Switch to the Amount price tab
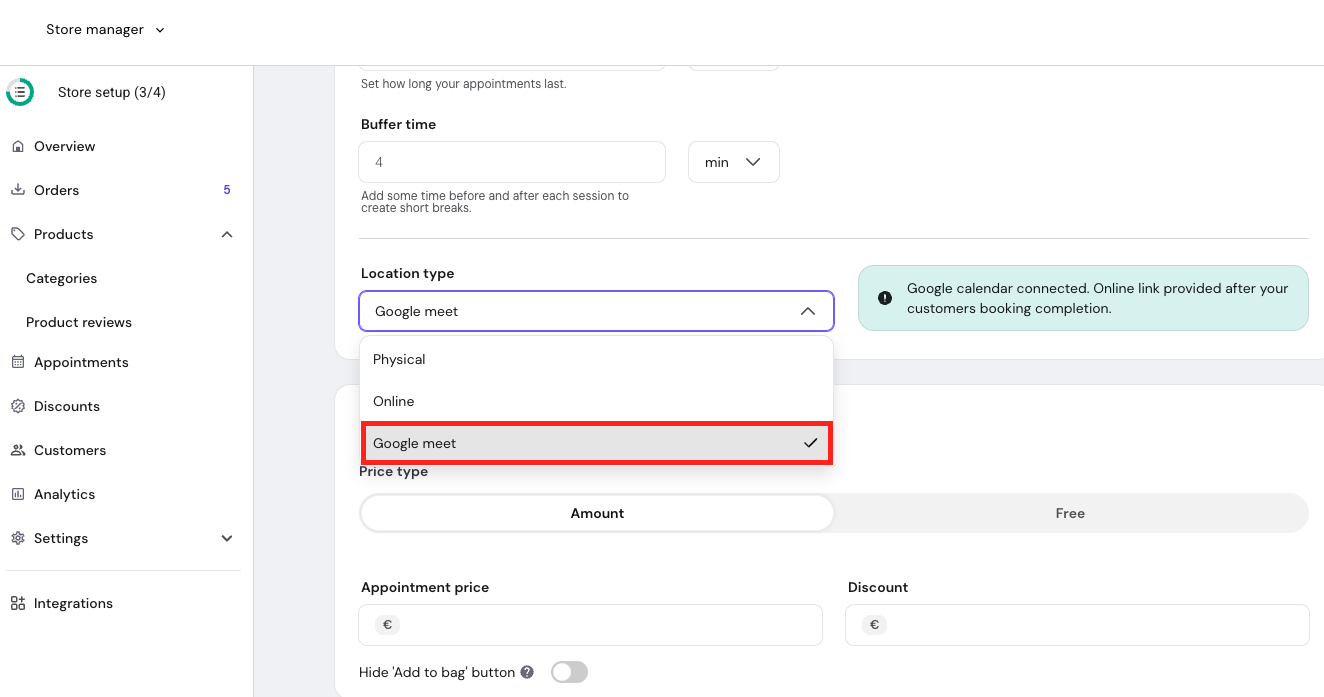Screen dimensions: 1324x697 click(x=597, y=512)
